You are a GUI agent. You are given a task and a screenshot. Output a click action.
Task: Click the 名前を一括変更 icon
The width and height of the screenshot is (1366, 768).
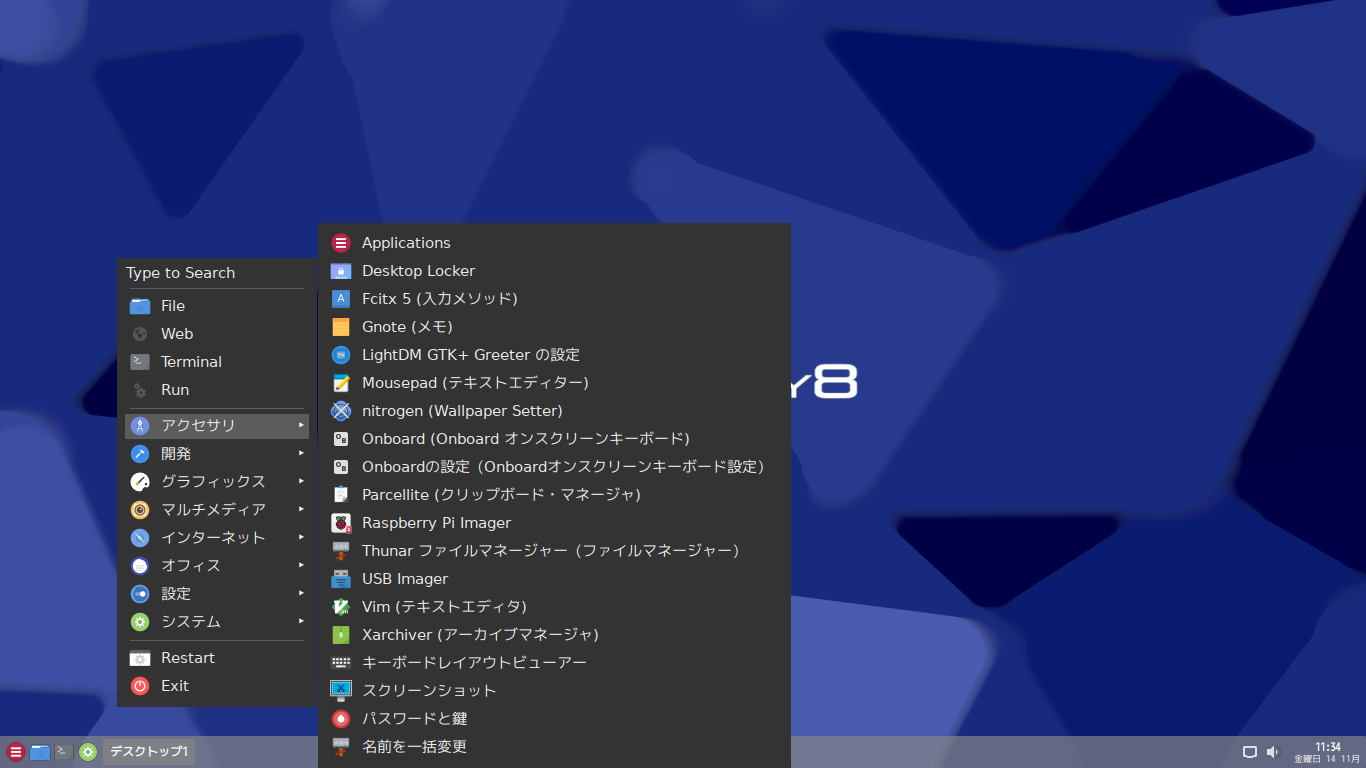(341, 747)
